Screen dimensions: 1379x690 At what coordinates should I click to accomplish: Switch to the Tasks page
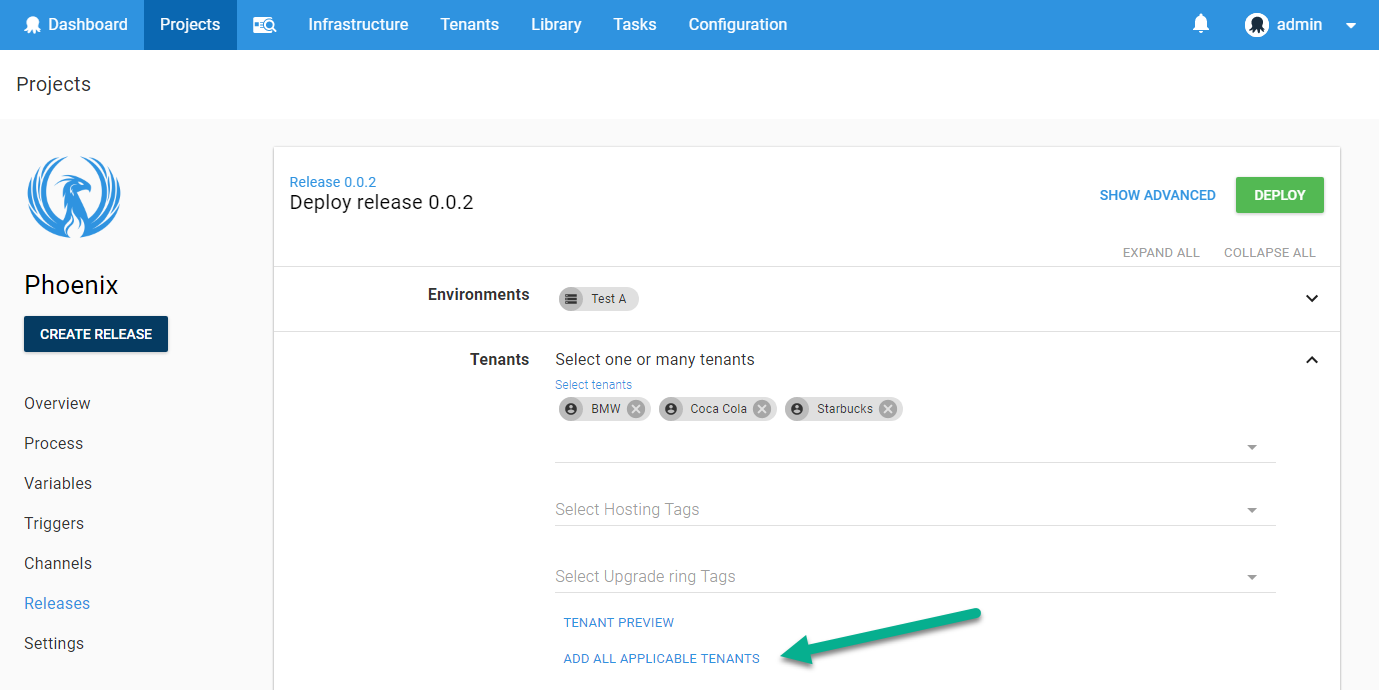(x=634, y=24)
